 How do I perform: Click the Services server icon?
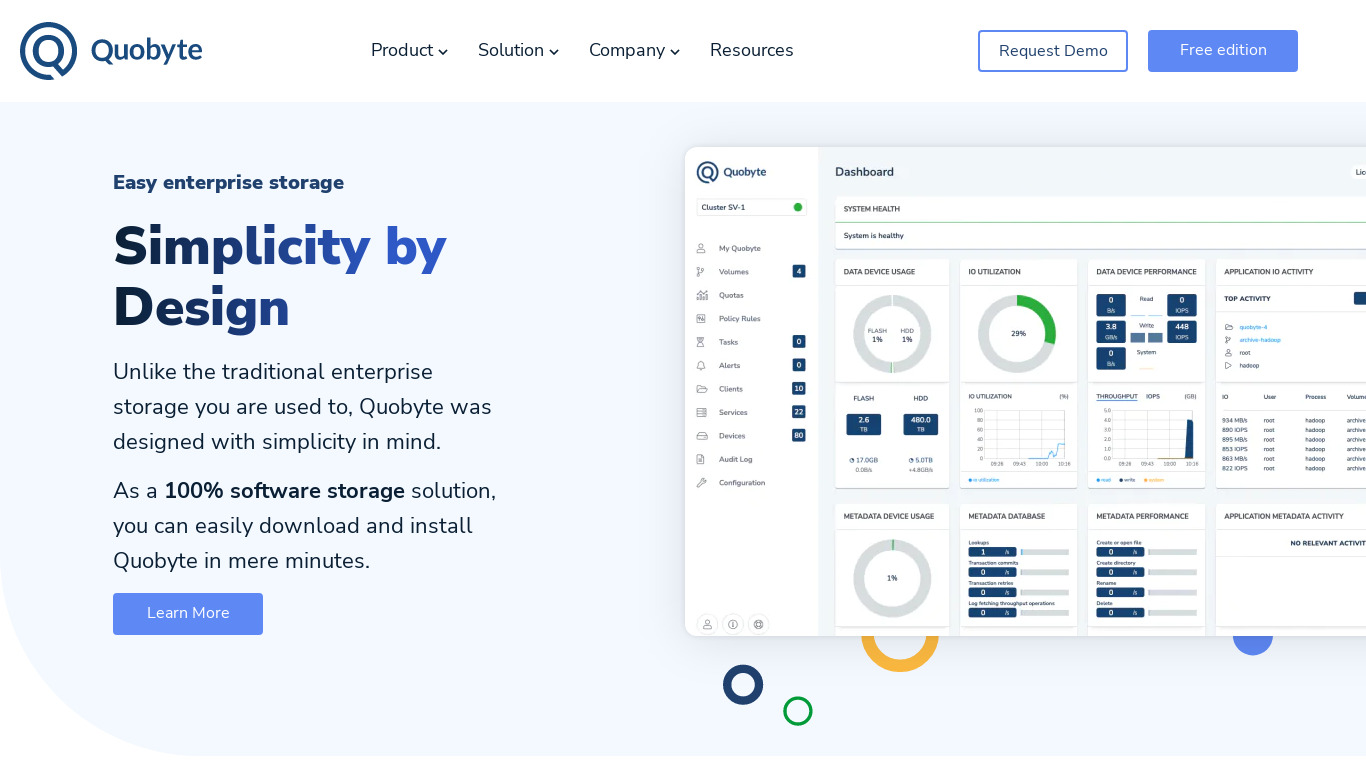[701, 412]
